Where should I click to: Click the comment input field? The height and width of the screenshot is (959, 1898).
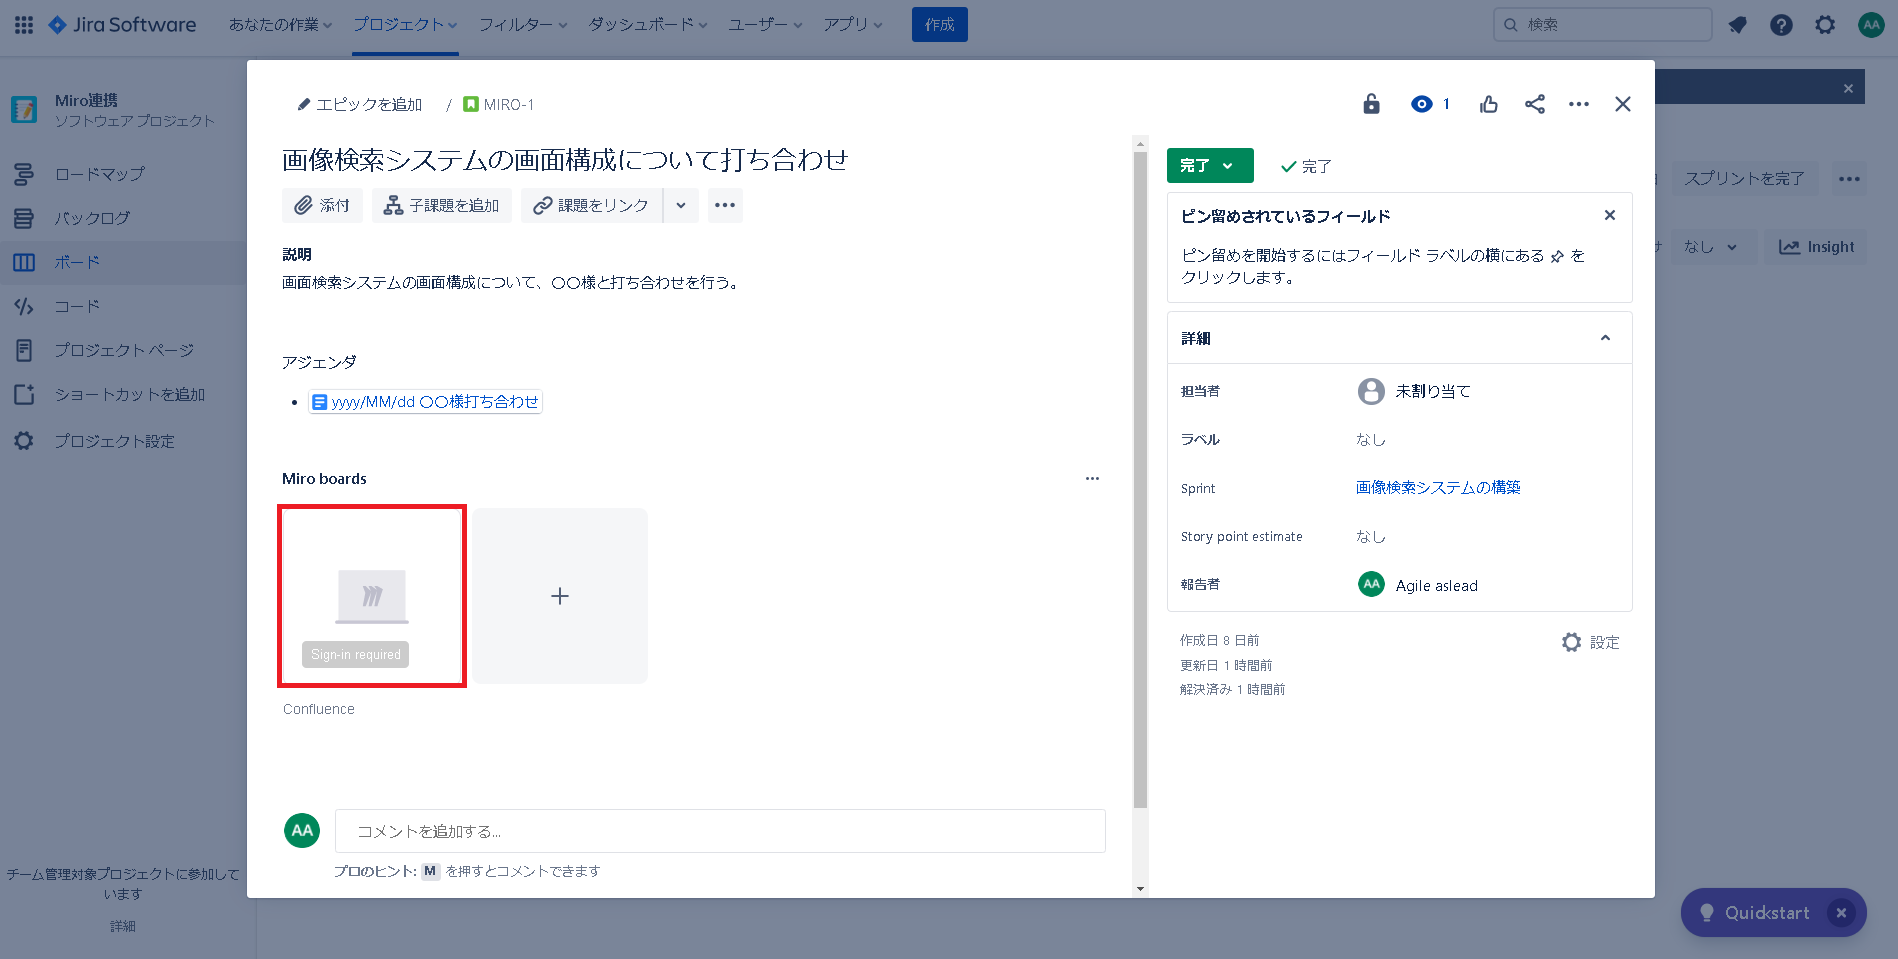pos(720,831)
